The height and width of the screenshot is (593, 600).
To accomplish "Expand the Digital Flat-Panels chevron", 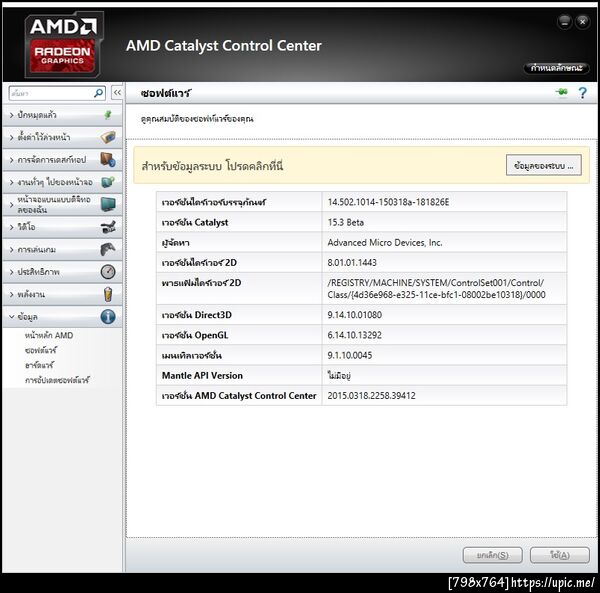I will [x=11, y=205].
